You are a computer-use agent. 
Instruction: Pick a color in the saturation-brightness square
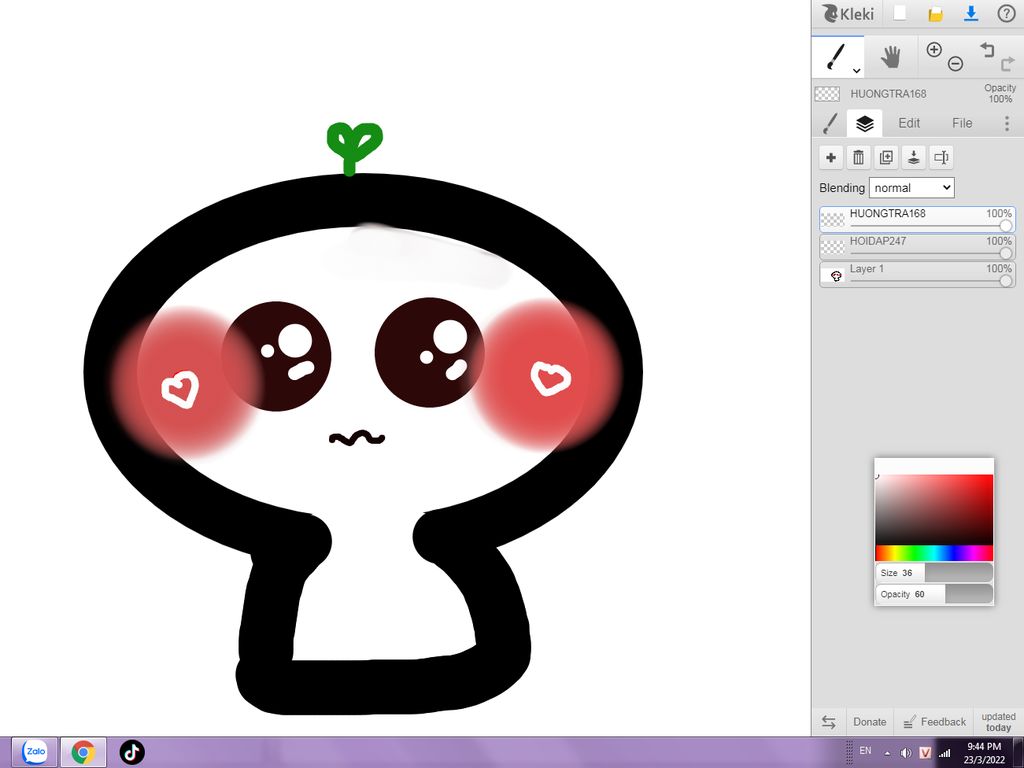[934, 509]
